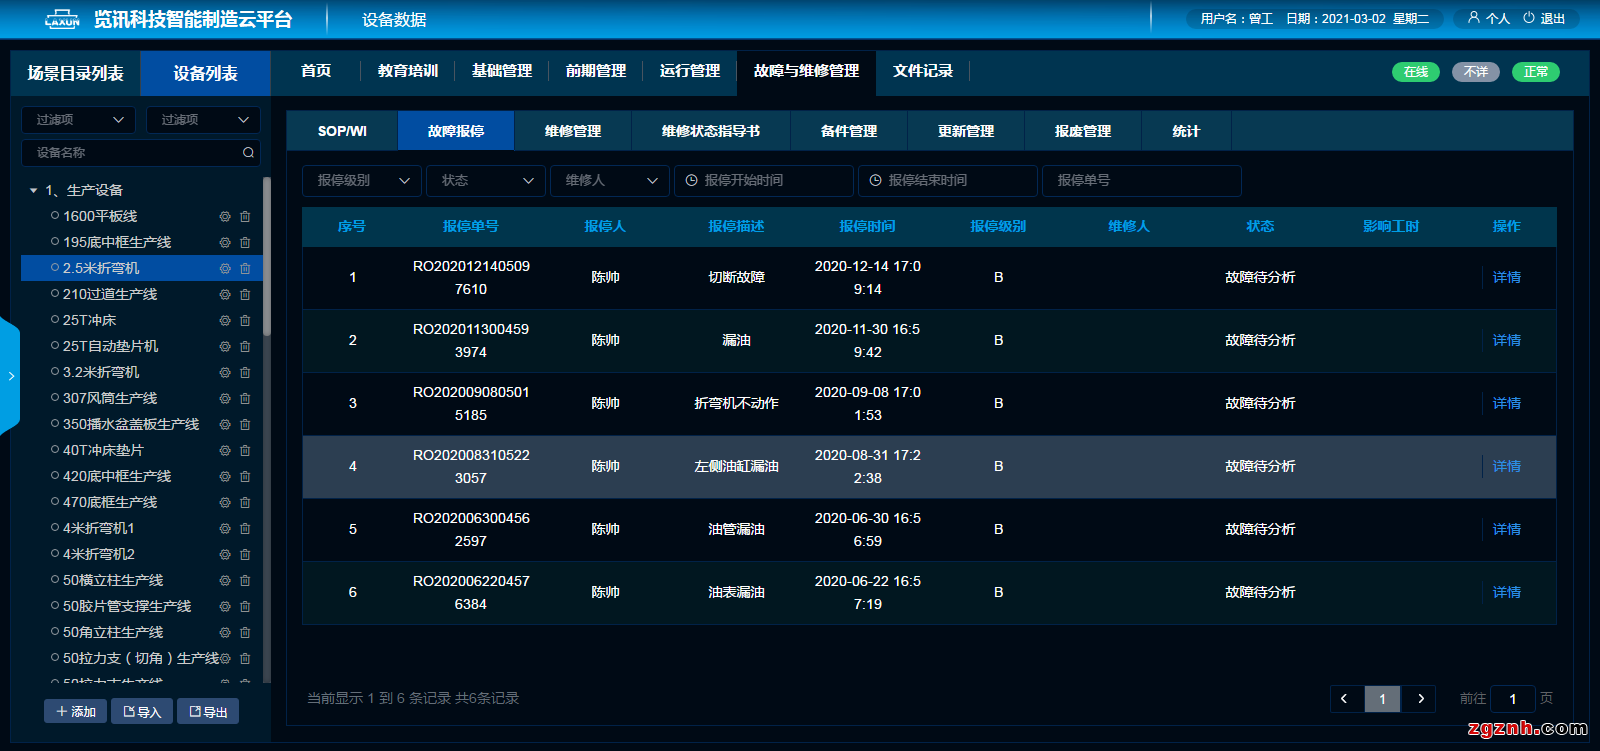
Task: Open 详情 for RO2020121405097610
Action: pos(1506,278)
